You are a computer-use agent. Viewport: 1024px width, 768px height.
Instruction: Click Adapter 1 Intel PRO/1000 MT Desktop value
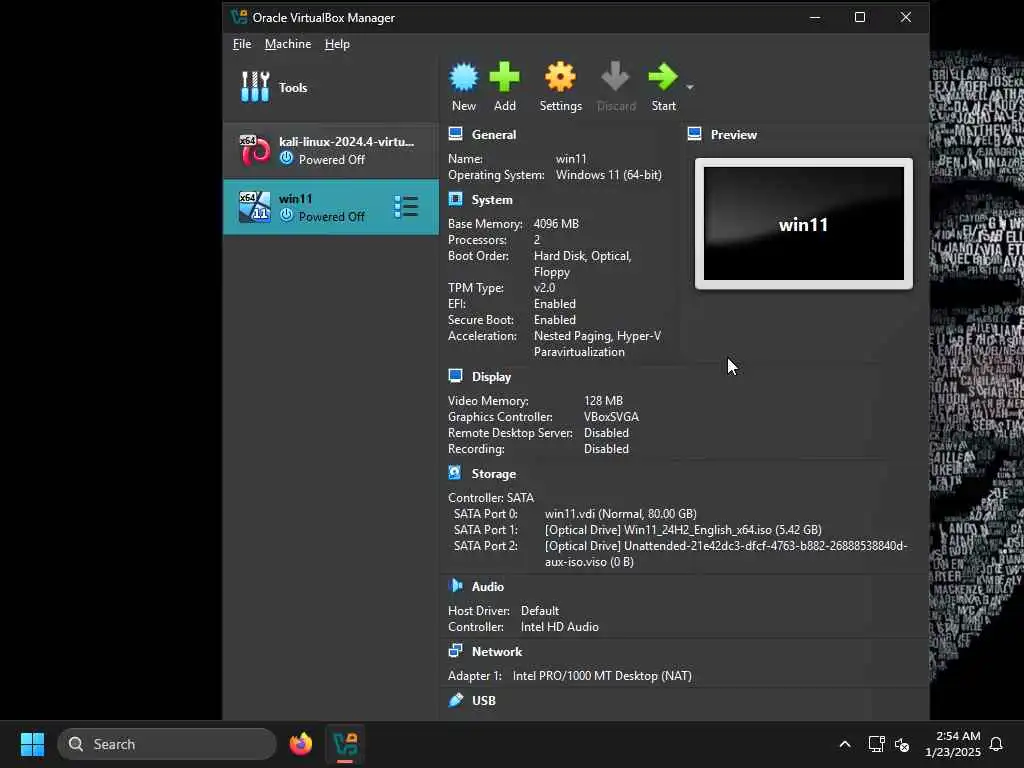(602, 676)
